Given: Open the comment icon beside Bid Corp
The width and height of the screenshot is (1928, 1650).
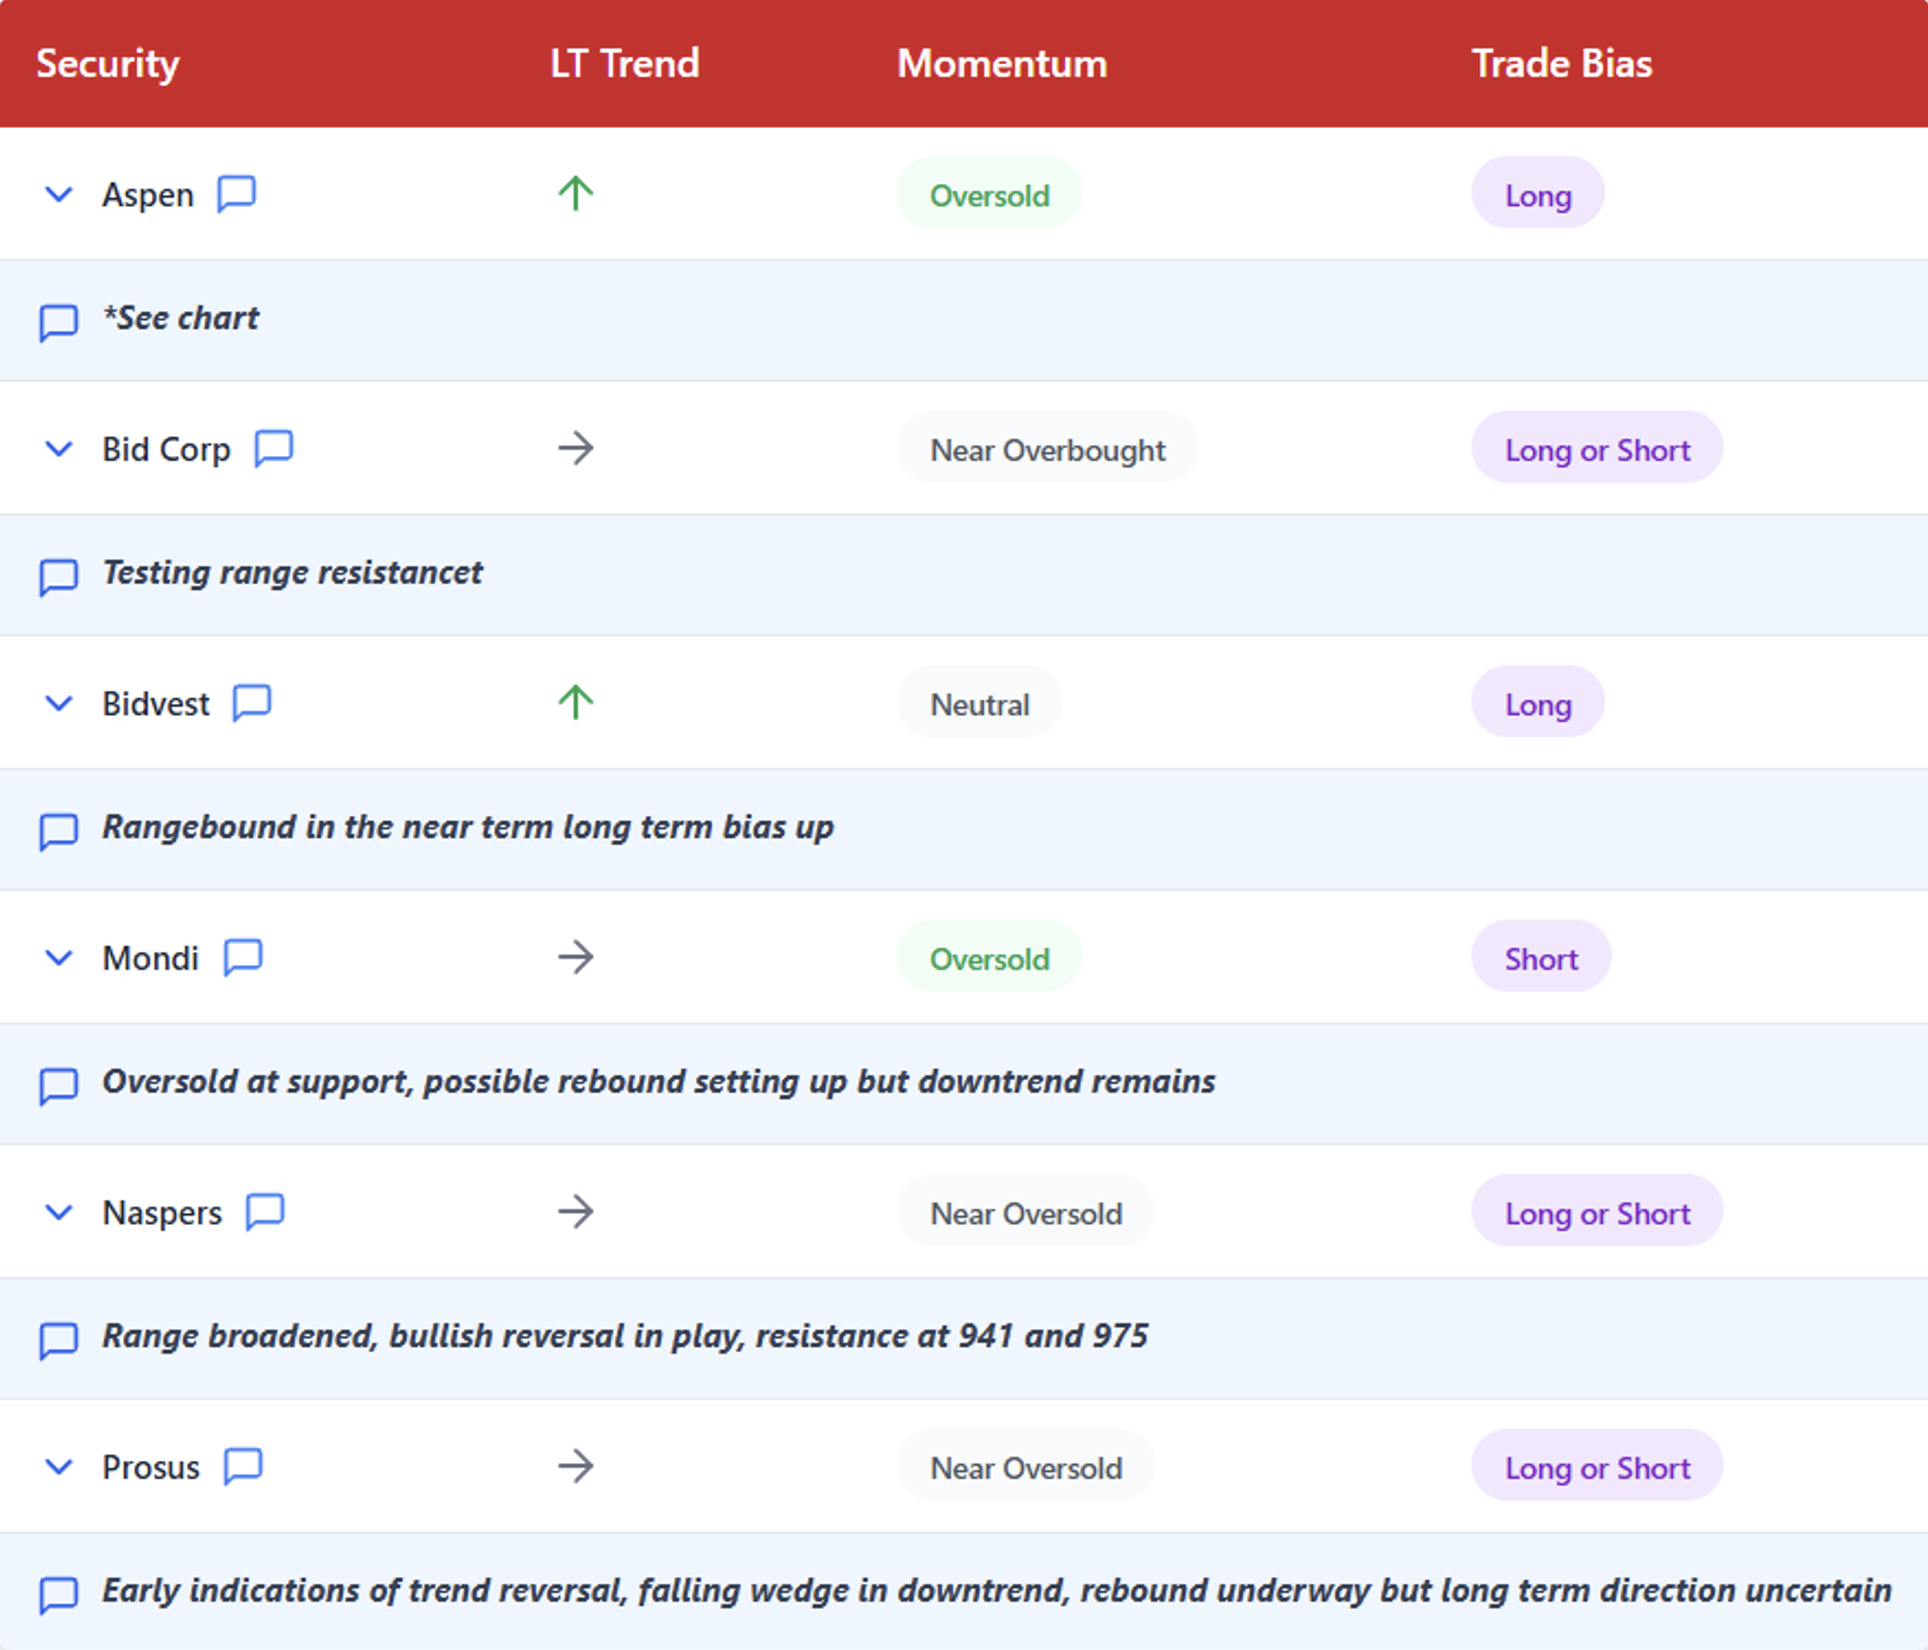Looking at the screenshot, I should (274, 448).
